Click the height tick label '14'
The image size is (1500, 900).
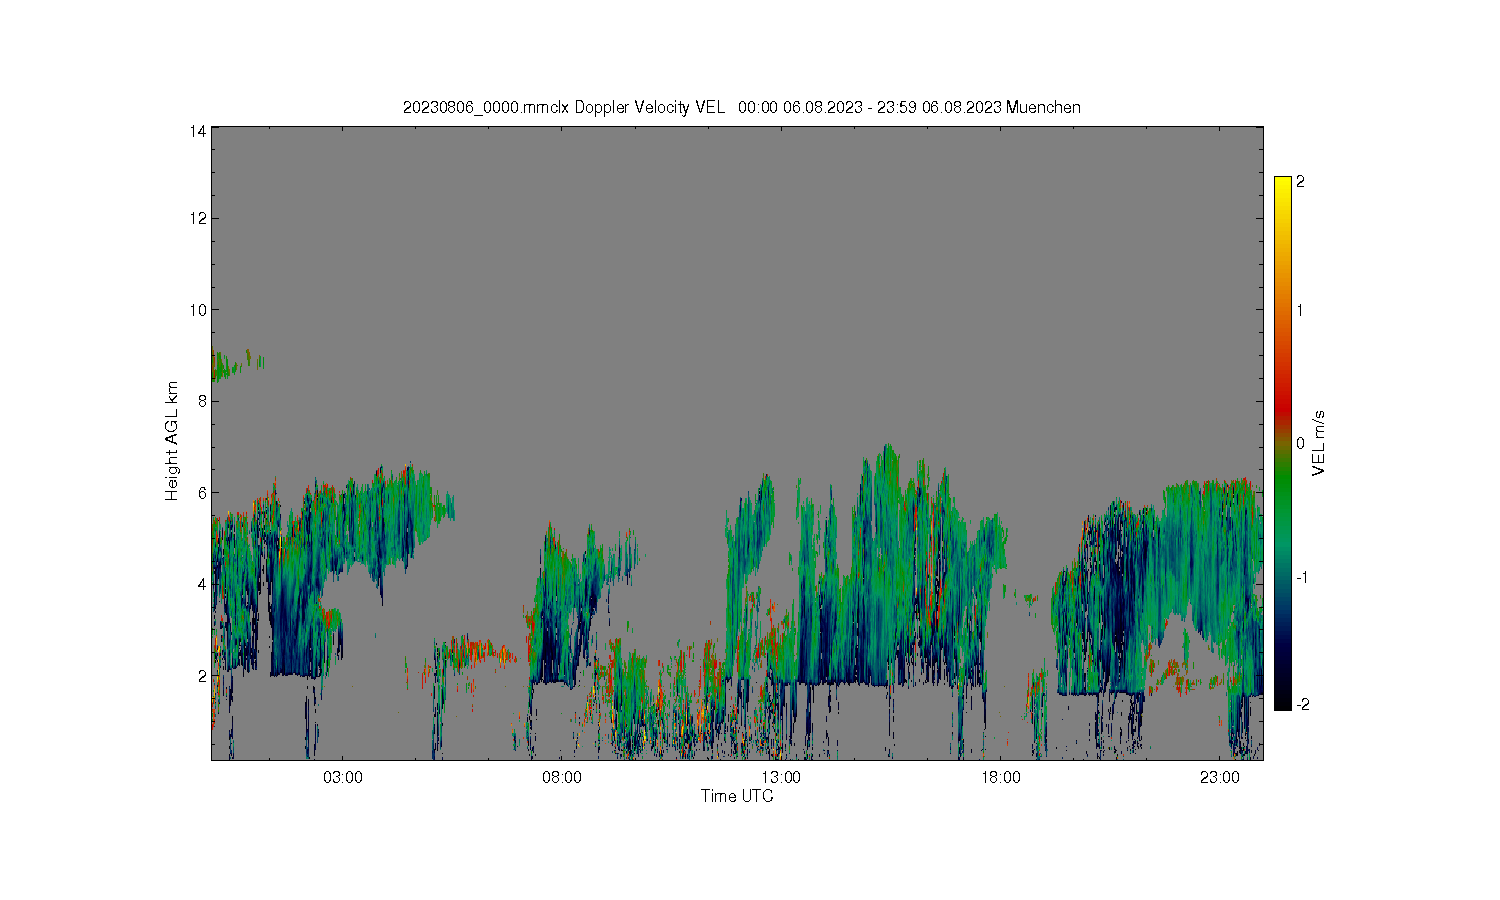[198, 131]
